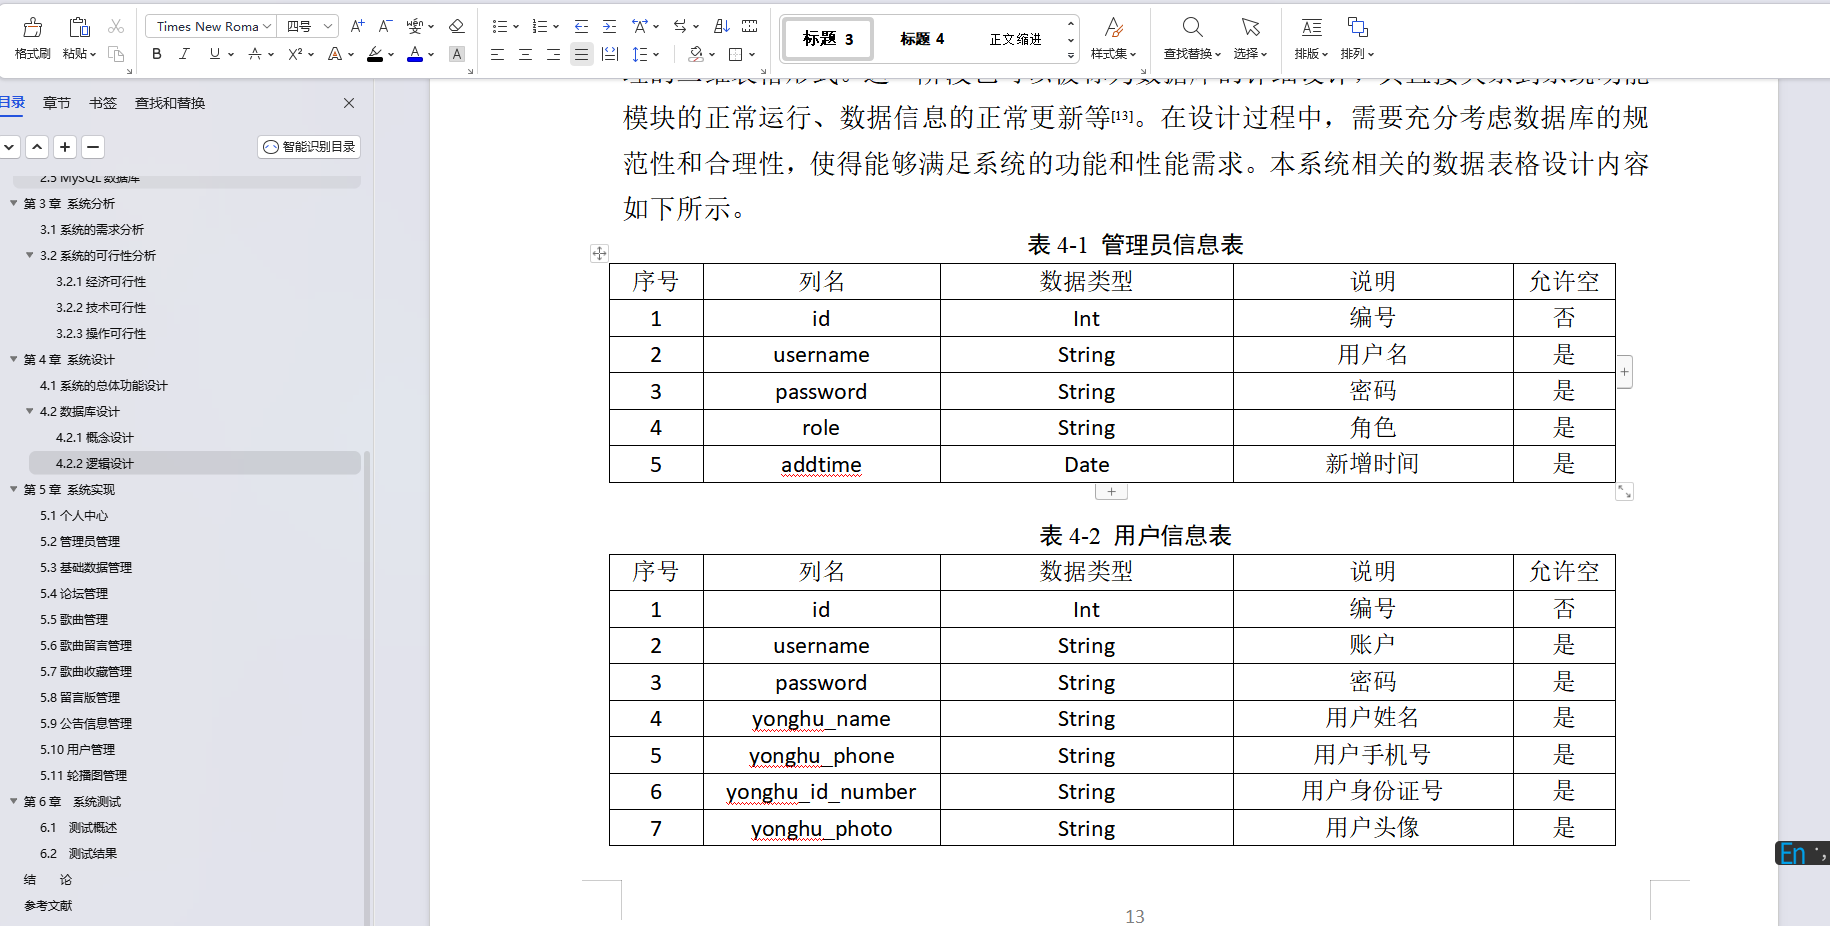Collapse the 第 4 章 系统设计 tree node
This screenshot has width=1830, height=926.
(x=14, y=359)
